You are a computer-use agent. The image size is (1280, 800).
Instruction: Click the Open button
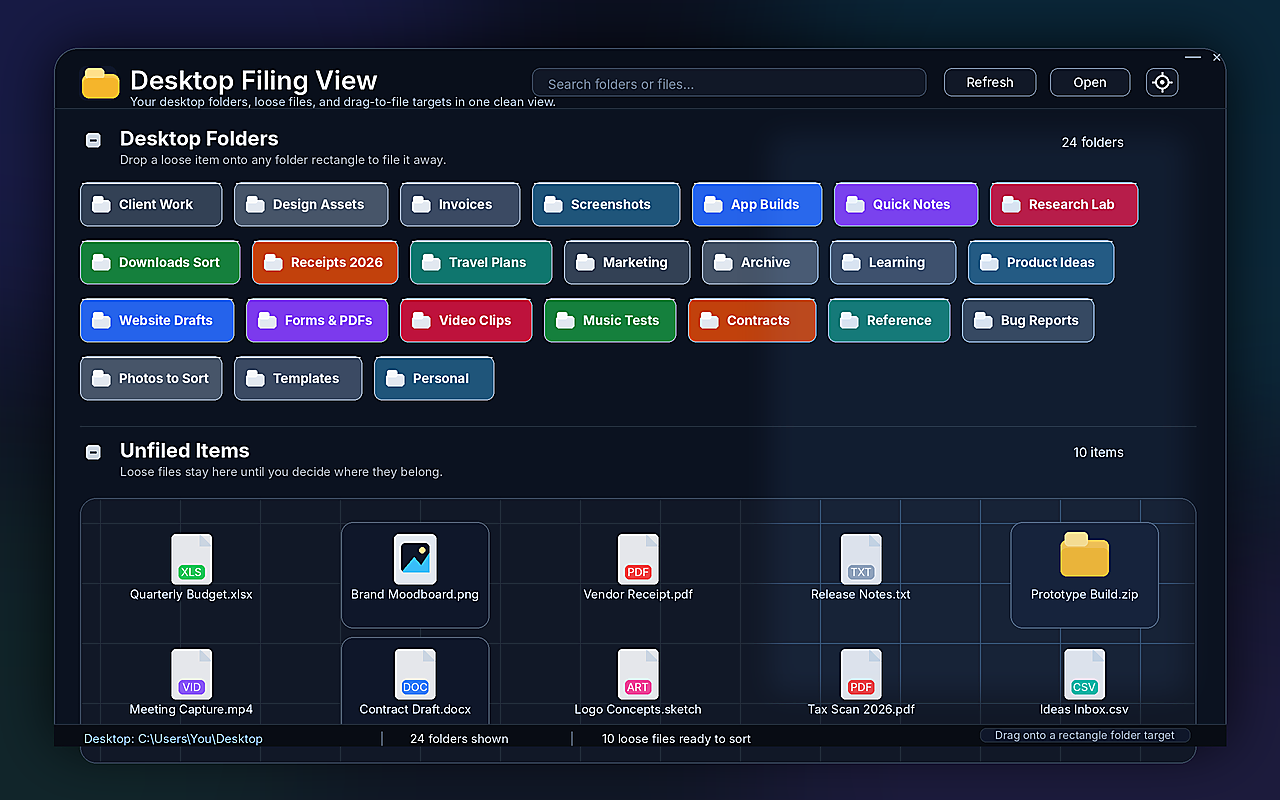(1090, 82)
